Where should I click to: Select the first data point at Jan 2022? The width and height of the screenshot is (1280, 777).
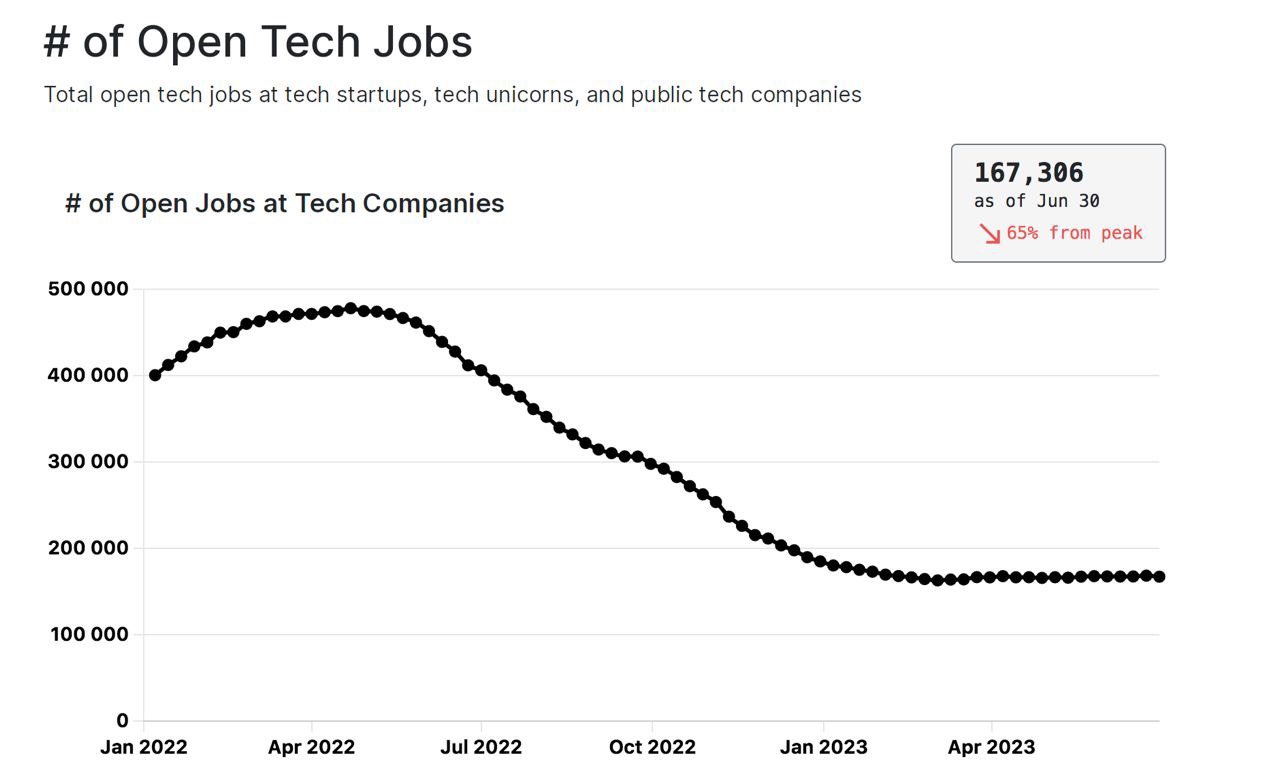point(155,375)
